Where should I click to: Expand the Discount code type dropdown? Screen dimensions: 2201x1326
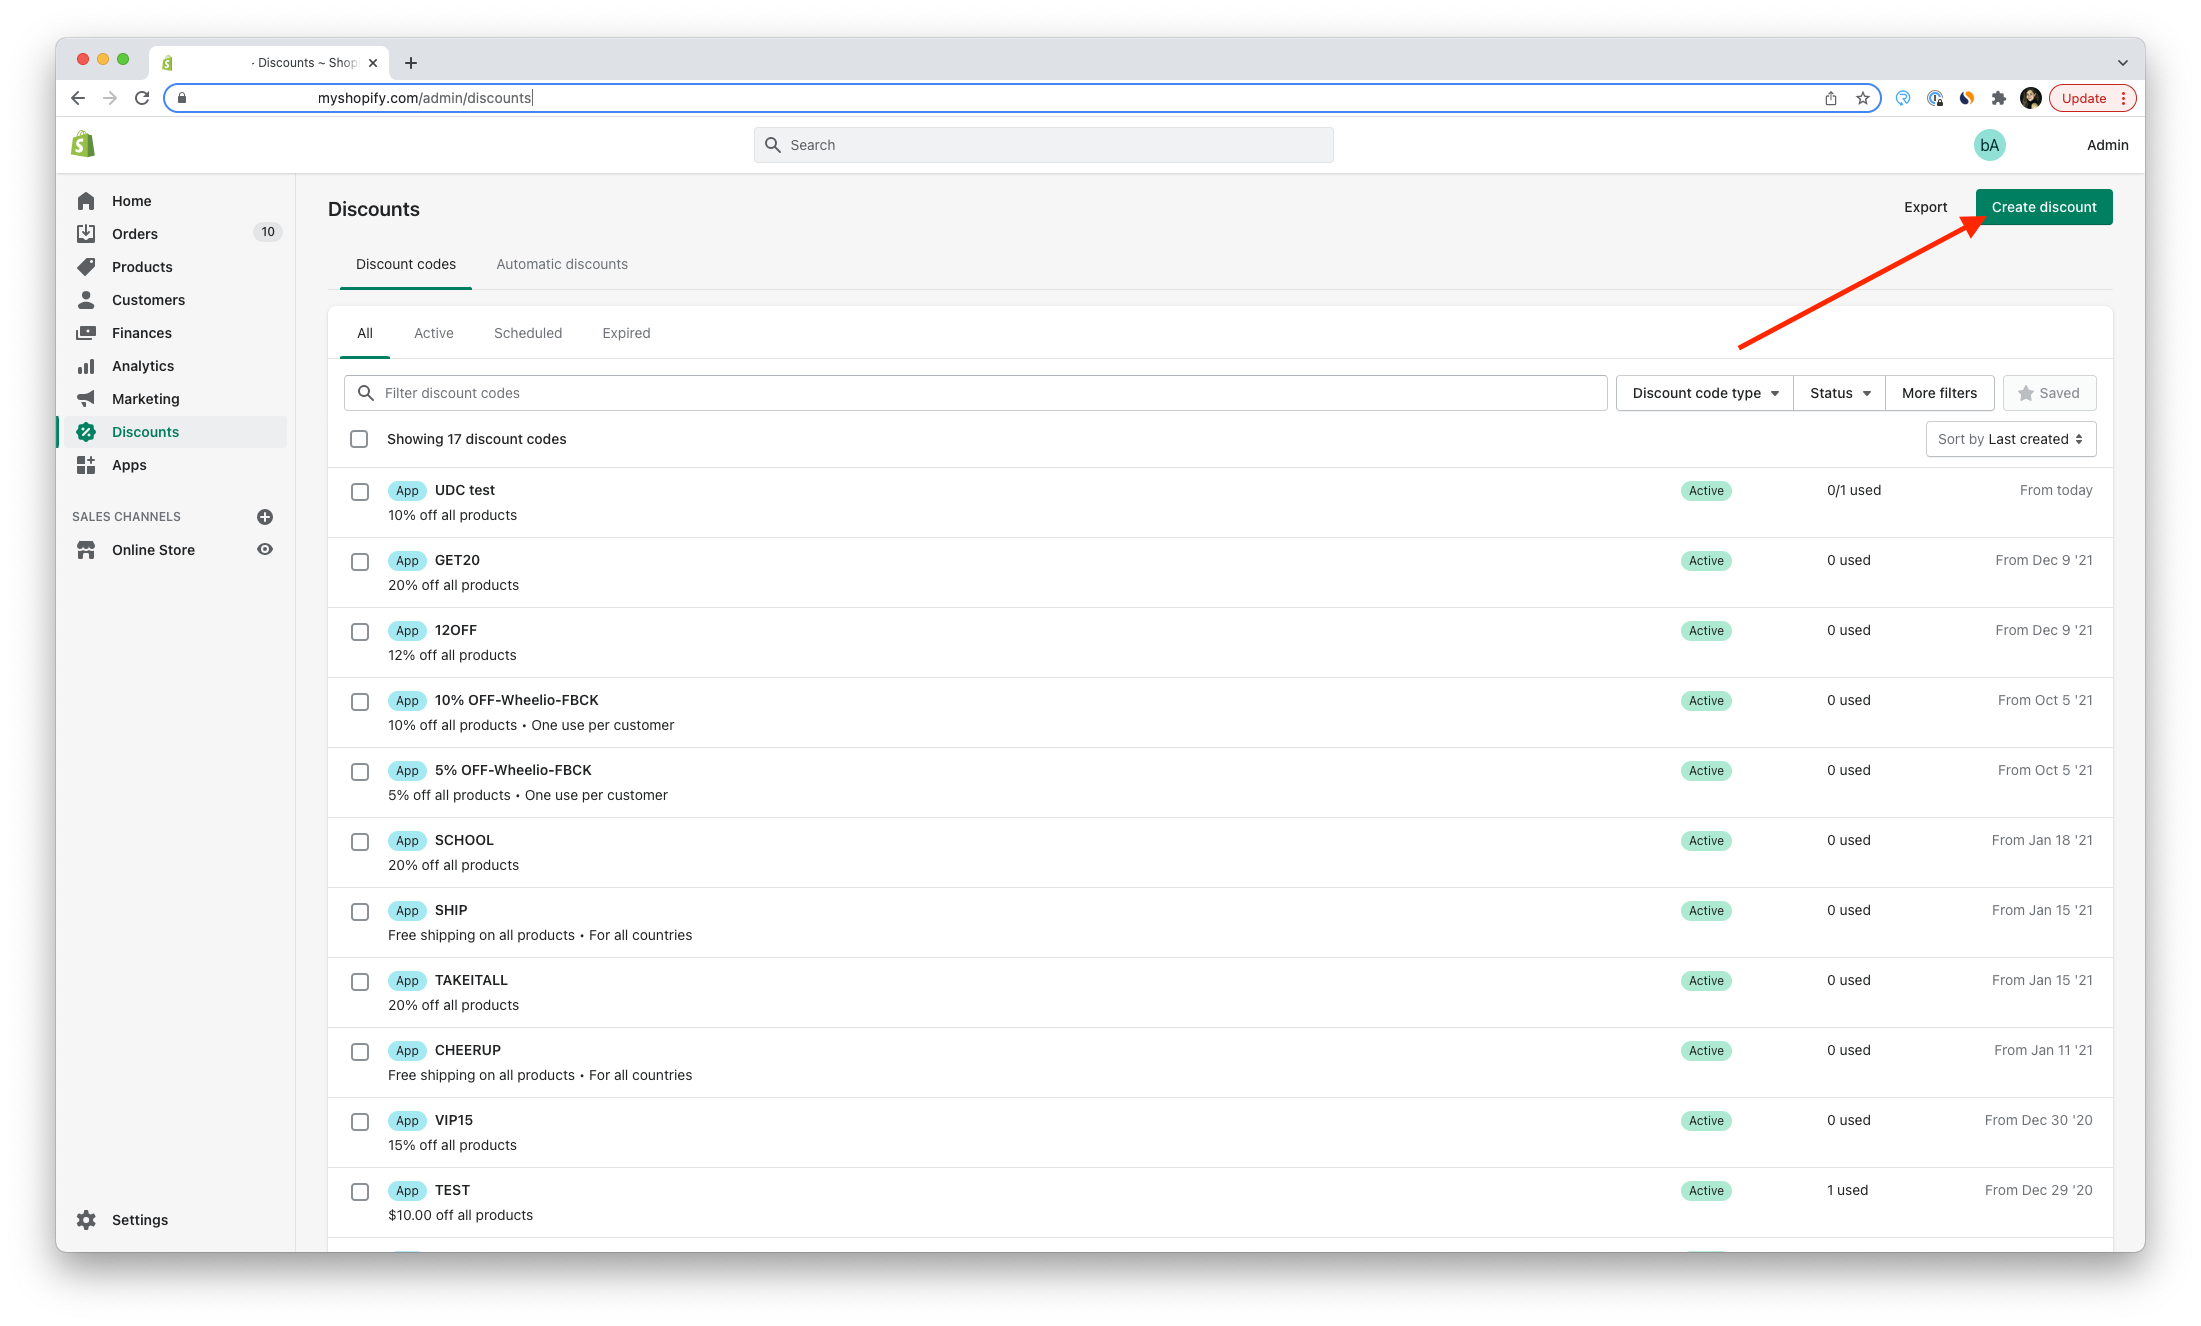tap(1704, 393)
